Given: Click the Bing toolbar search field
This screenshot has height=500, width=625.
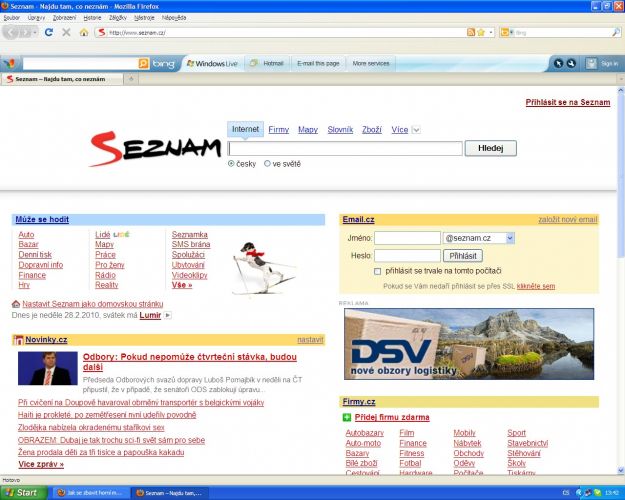Looking at the screenshot, I should point(81,63).
